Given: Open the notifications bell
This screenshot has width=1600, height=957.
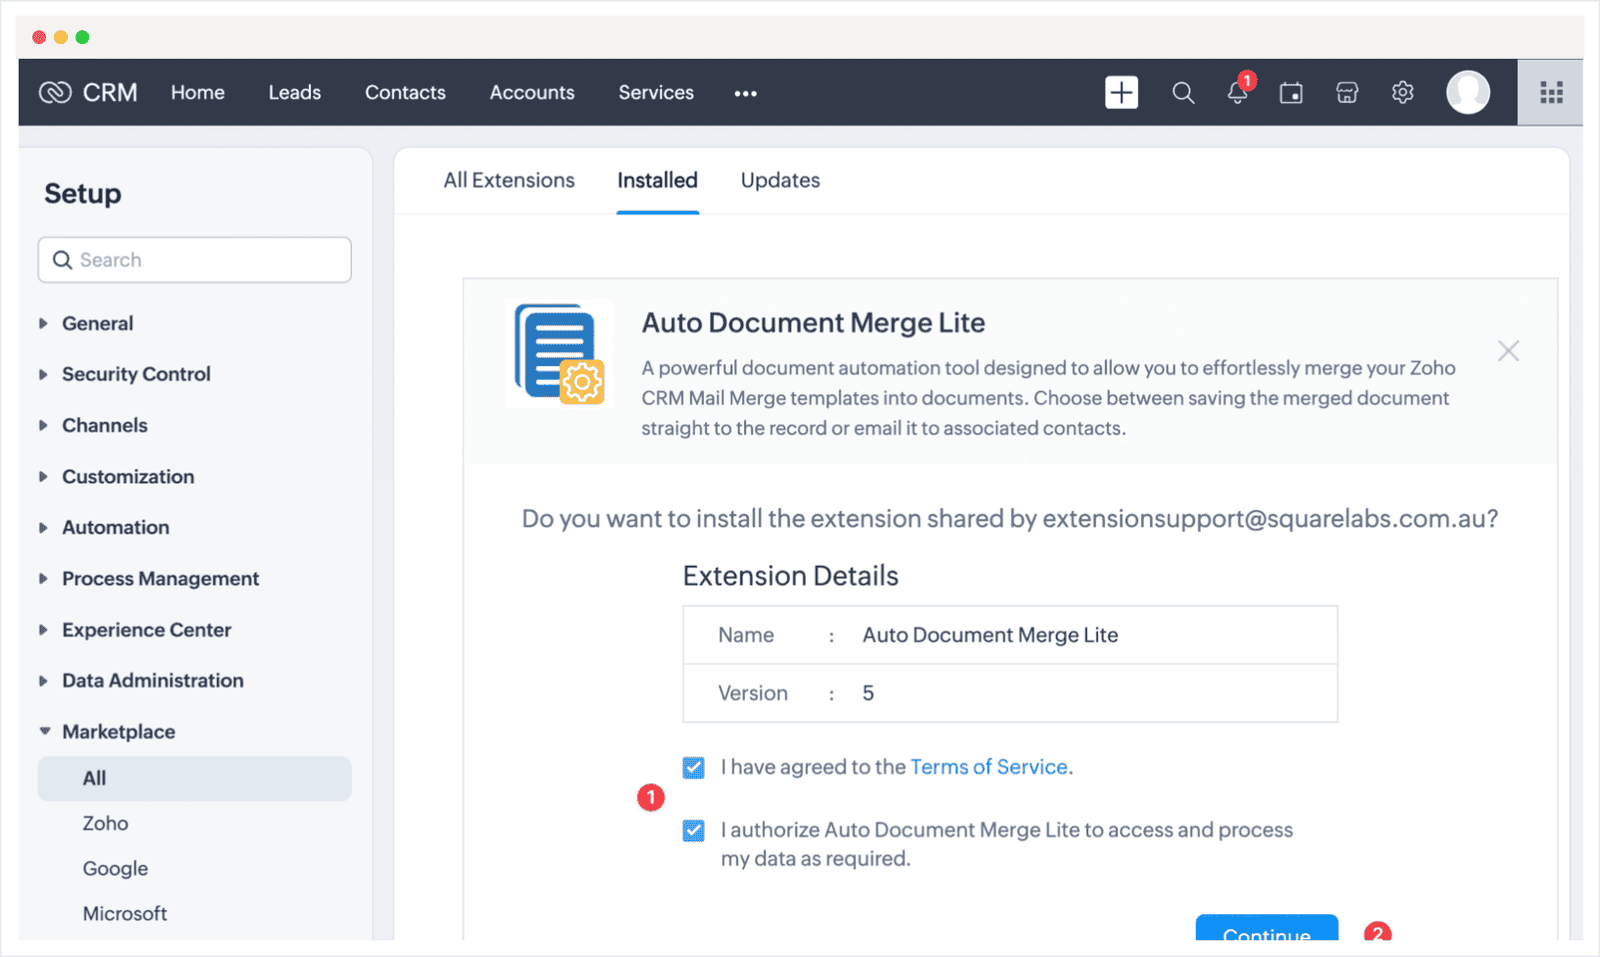Looking at the screenshot, I should (1238, 92).
